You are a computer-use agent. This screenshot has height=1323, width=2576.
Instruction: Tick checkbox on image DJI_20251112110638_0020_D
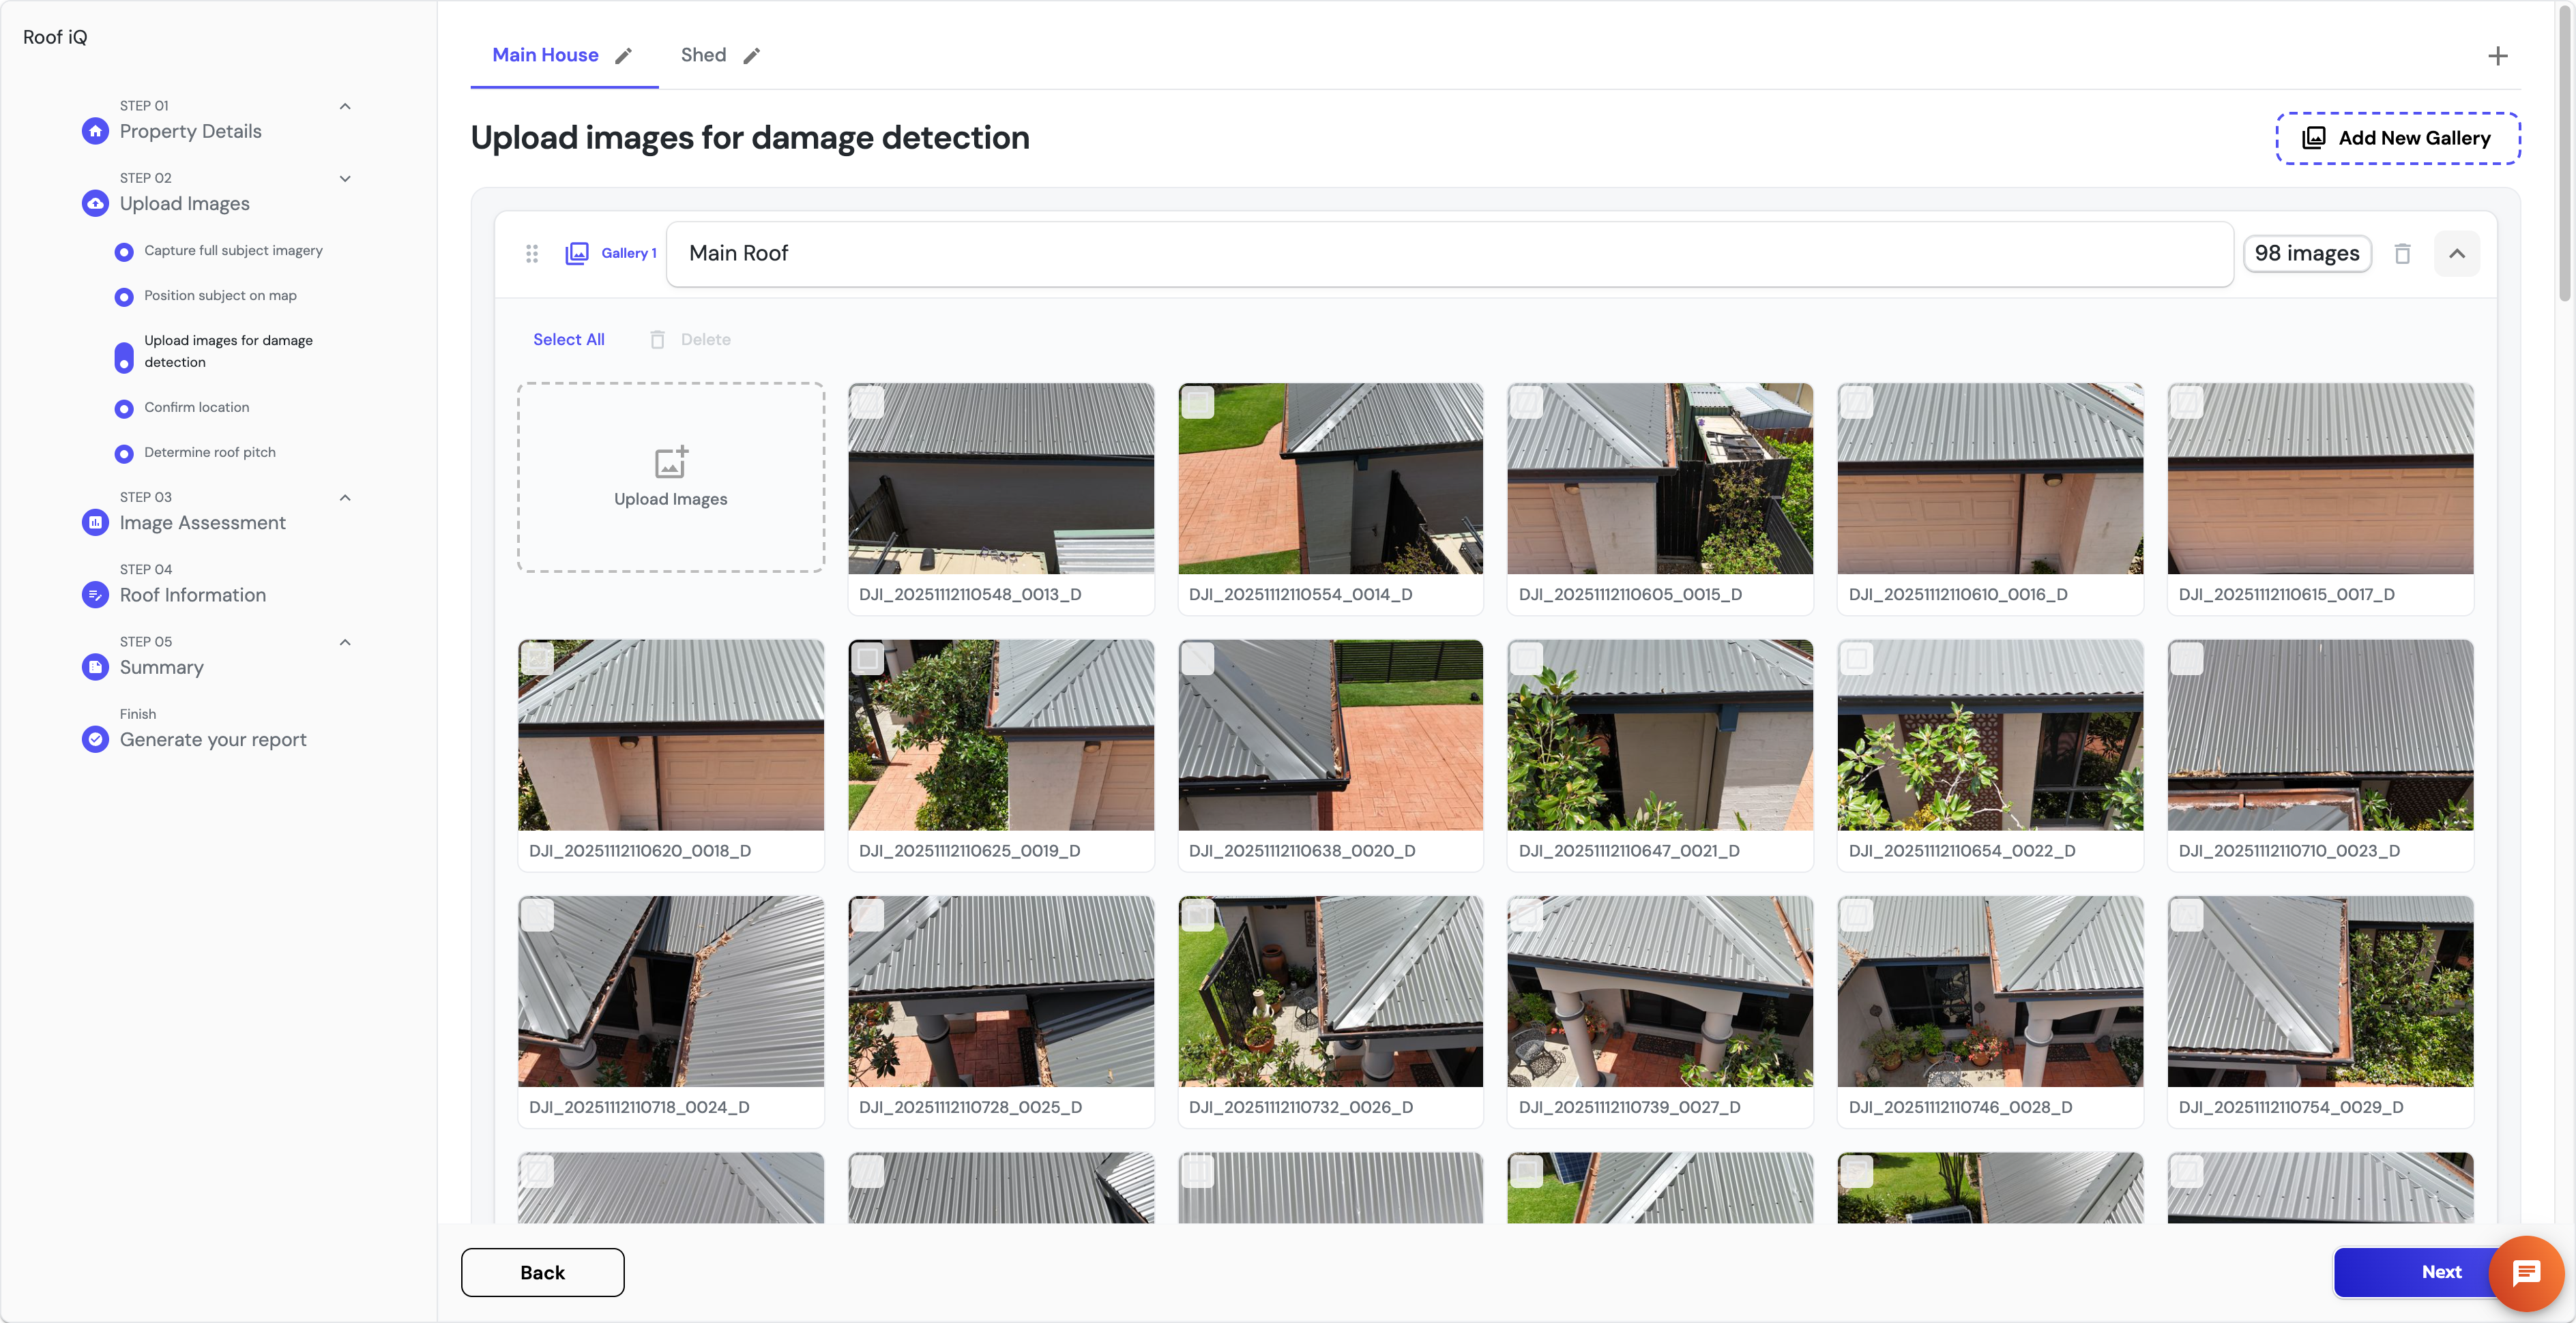pyautogui.click(x=1197, y=659)
